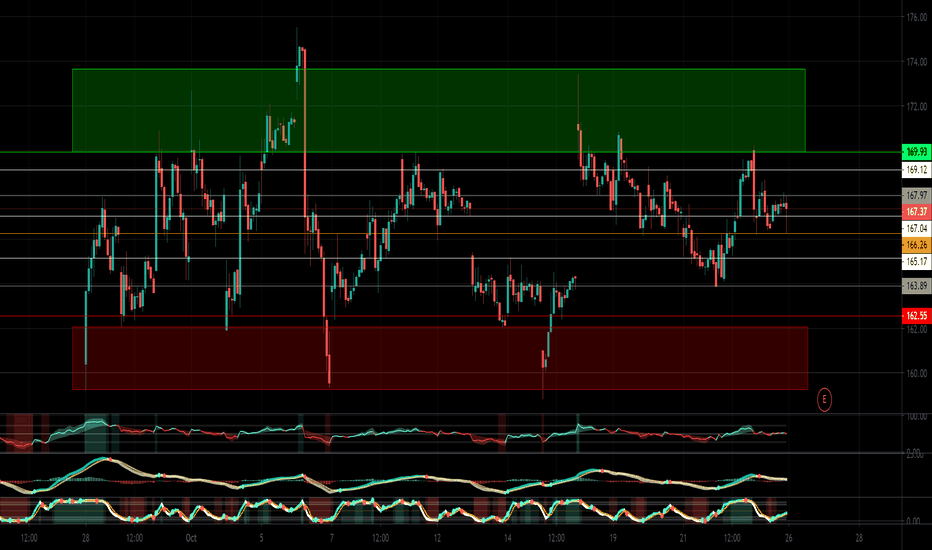Viewport: 932px width, 550px height.
Task: Click the 160.00 price axis value
Action: click(x=917, y=373)
